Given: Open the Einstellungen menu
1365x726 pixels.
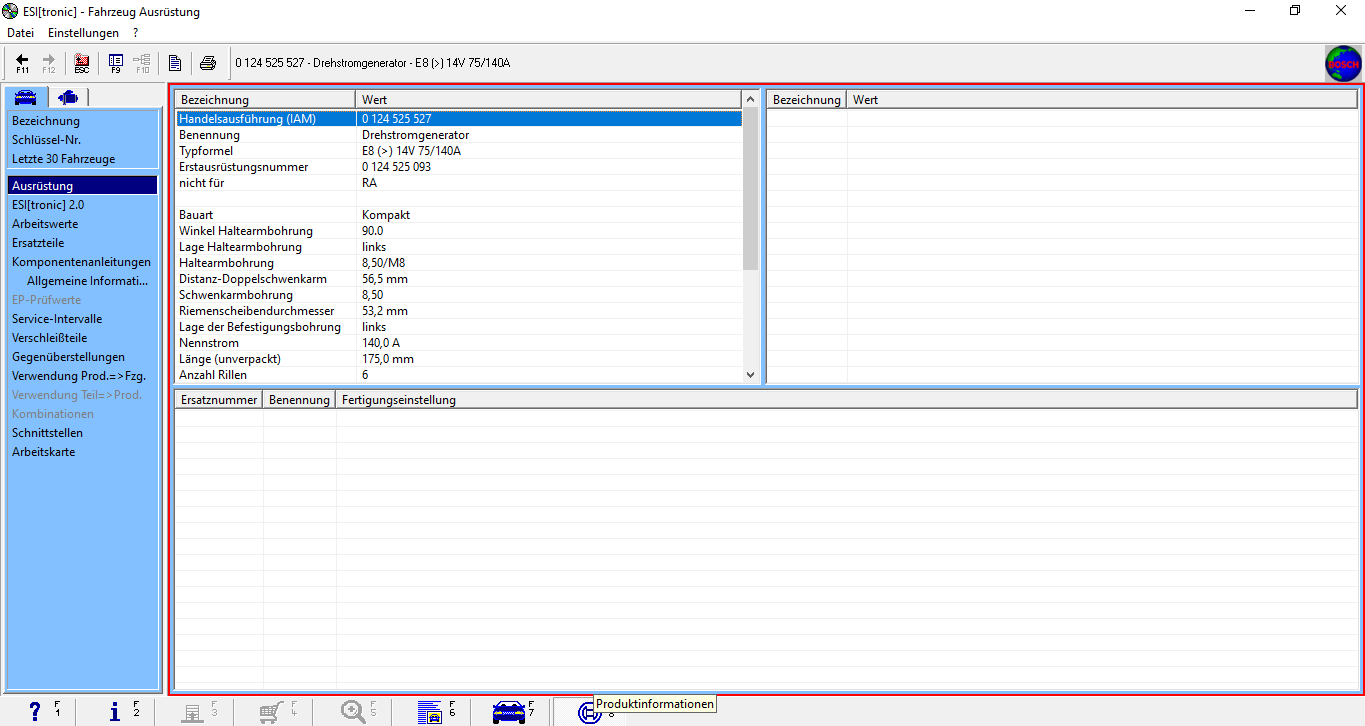Looking at the screenshot, I should pos(83,33).
